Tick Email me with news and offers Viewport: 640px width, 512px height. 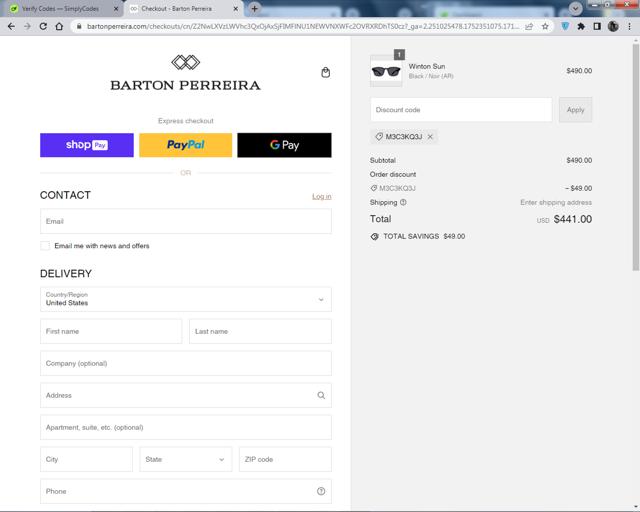tap(45, 246)
